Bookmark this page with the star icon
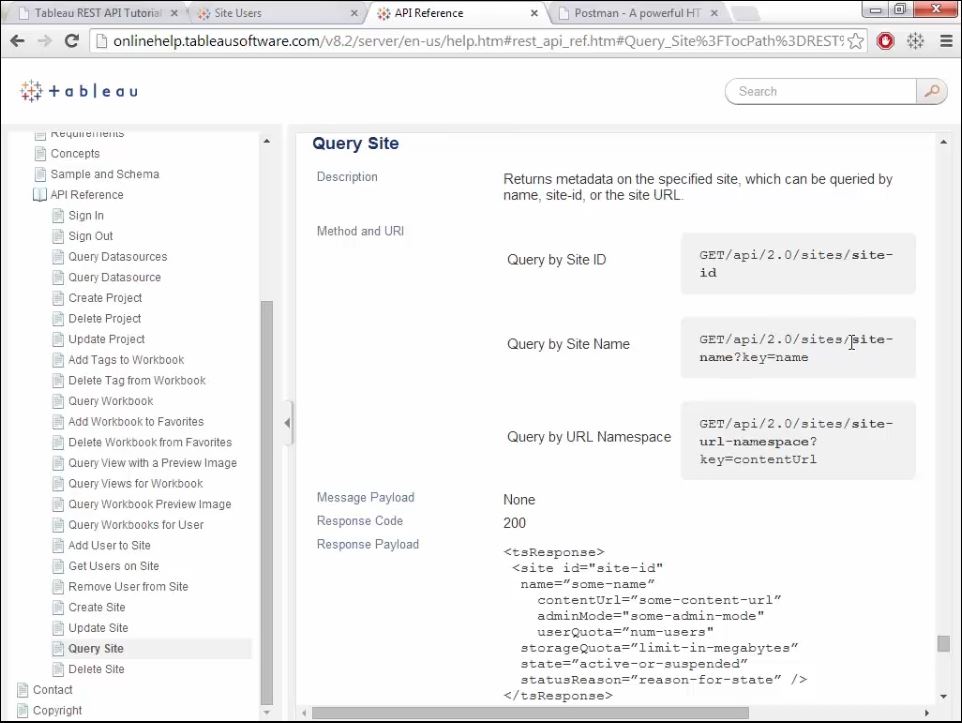962x723 pixels. click(855, 41)
